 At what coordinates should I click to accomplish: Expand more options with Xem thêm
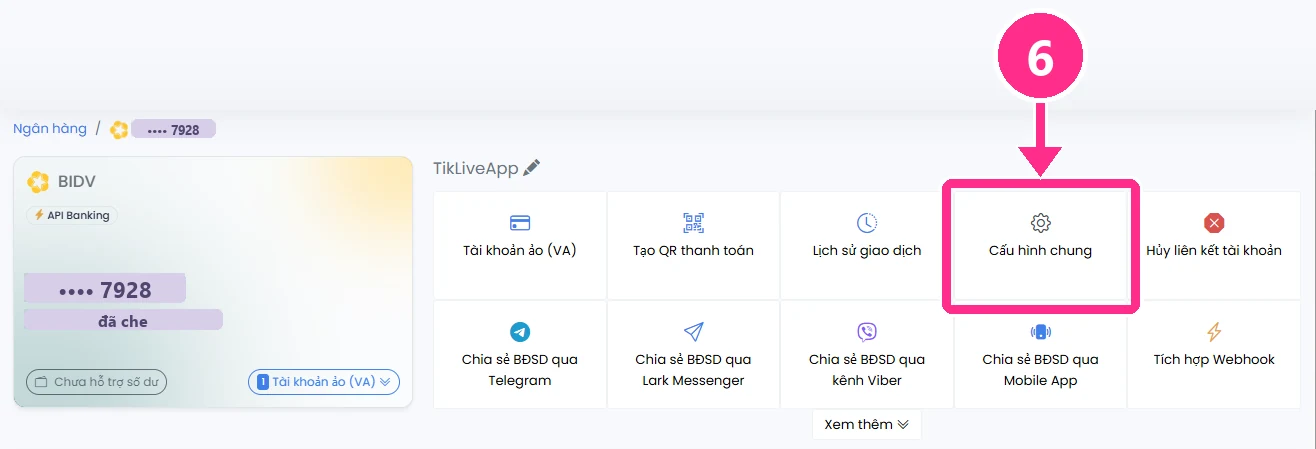tap(867, 424)
